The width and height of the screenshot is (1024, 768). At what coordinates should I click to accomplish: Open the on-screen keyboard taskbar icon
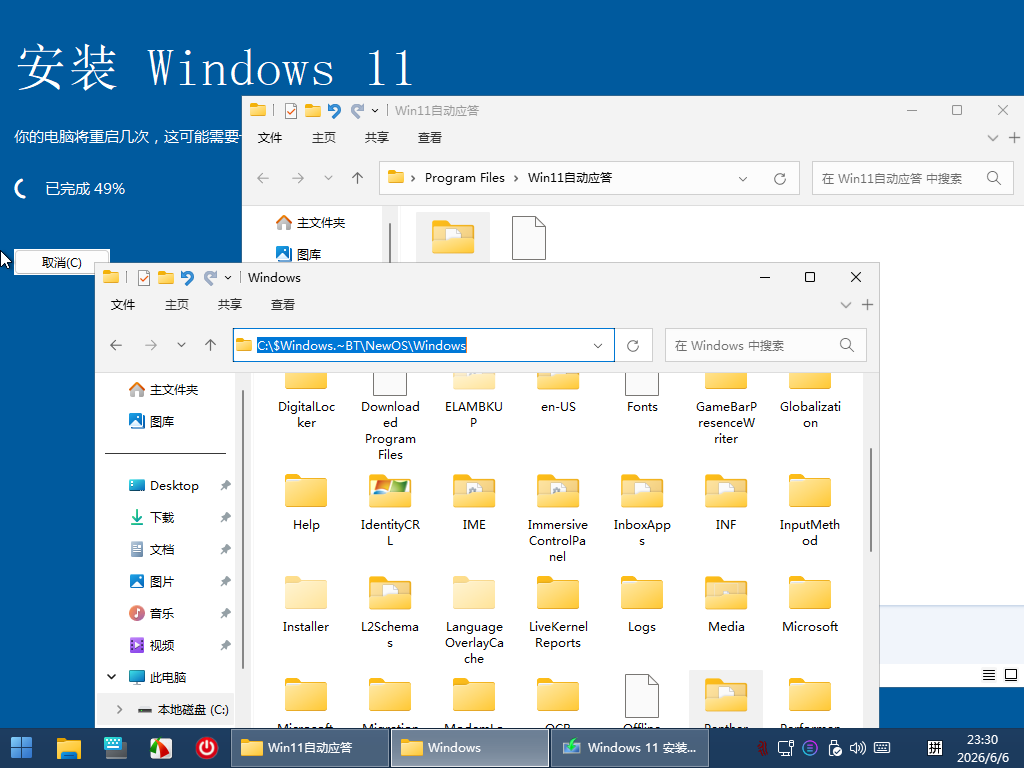coord(115,748)
